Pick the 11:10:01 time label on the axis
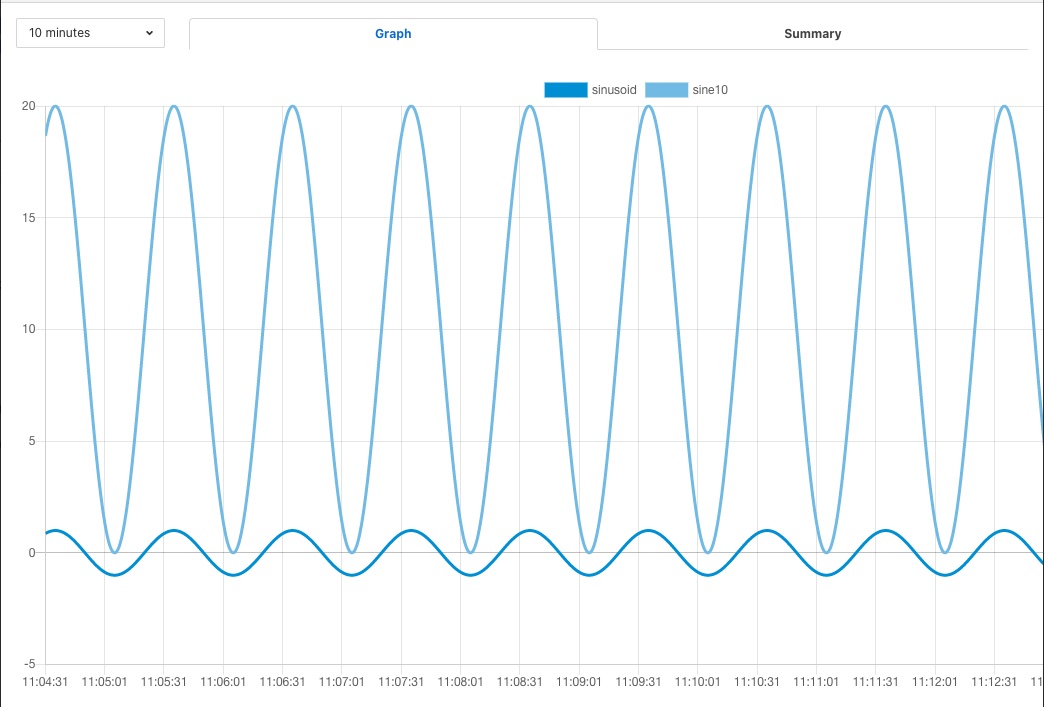Screen dimensions: 1044x707 (x=698, y=682)
